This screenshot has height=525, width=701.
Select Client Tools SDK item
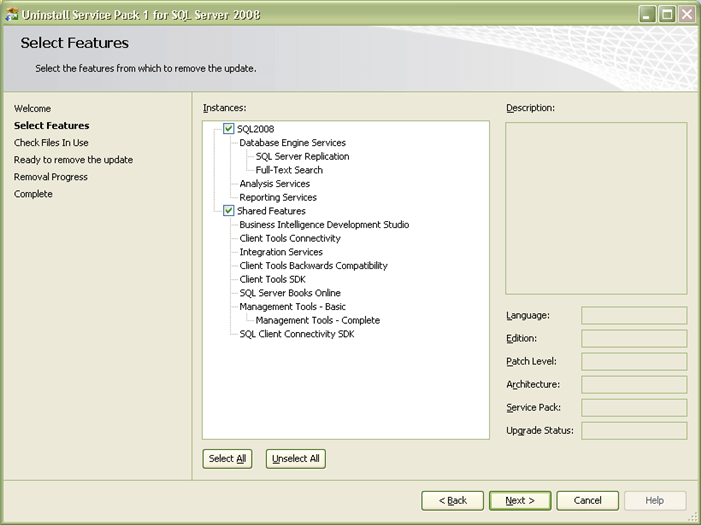click(272, 279)
